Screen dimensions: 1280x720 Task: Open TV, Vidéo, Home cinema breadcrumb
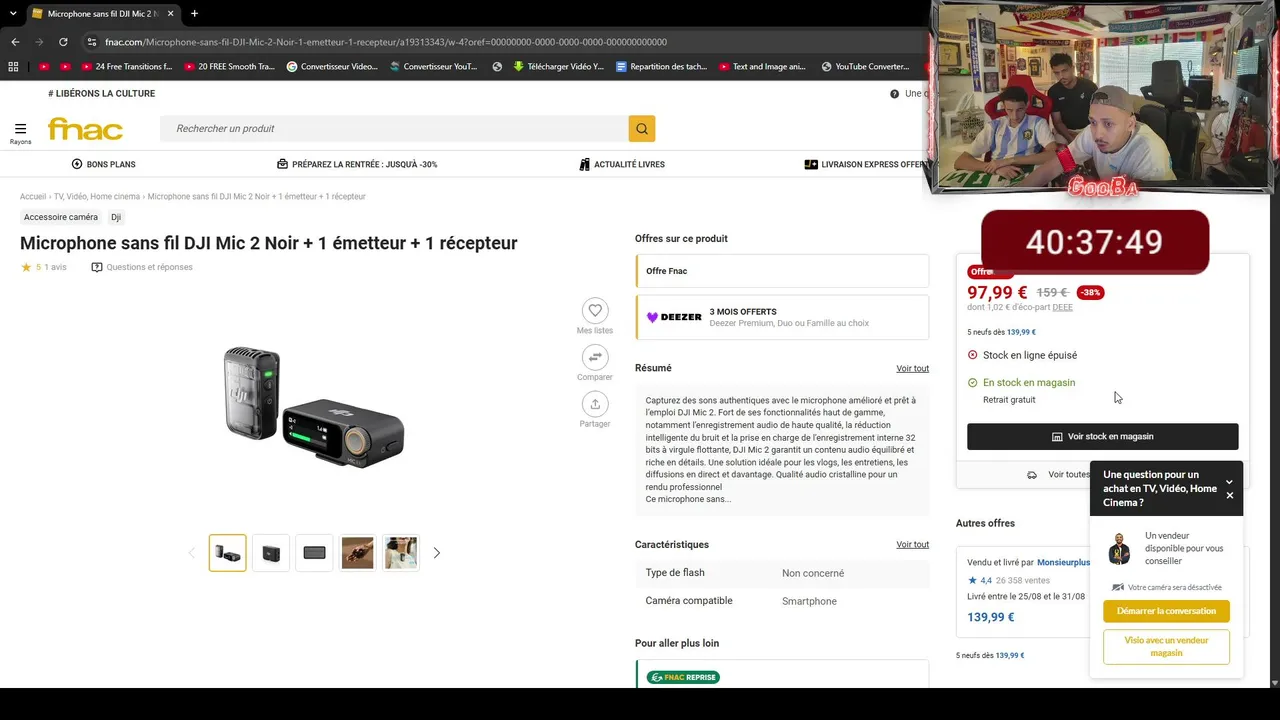click(97, 197)
